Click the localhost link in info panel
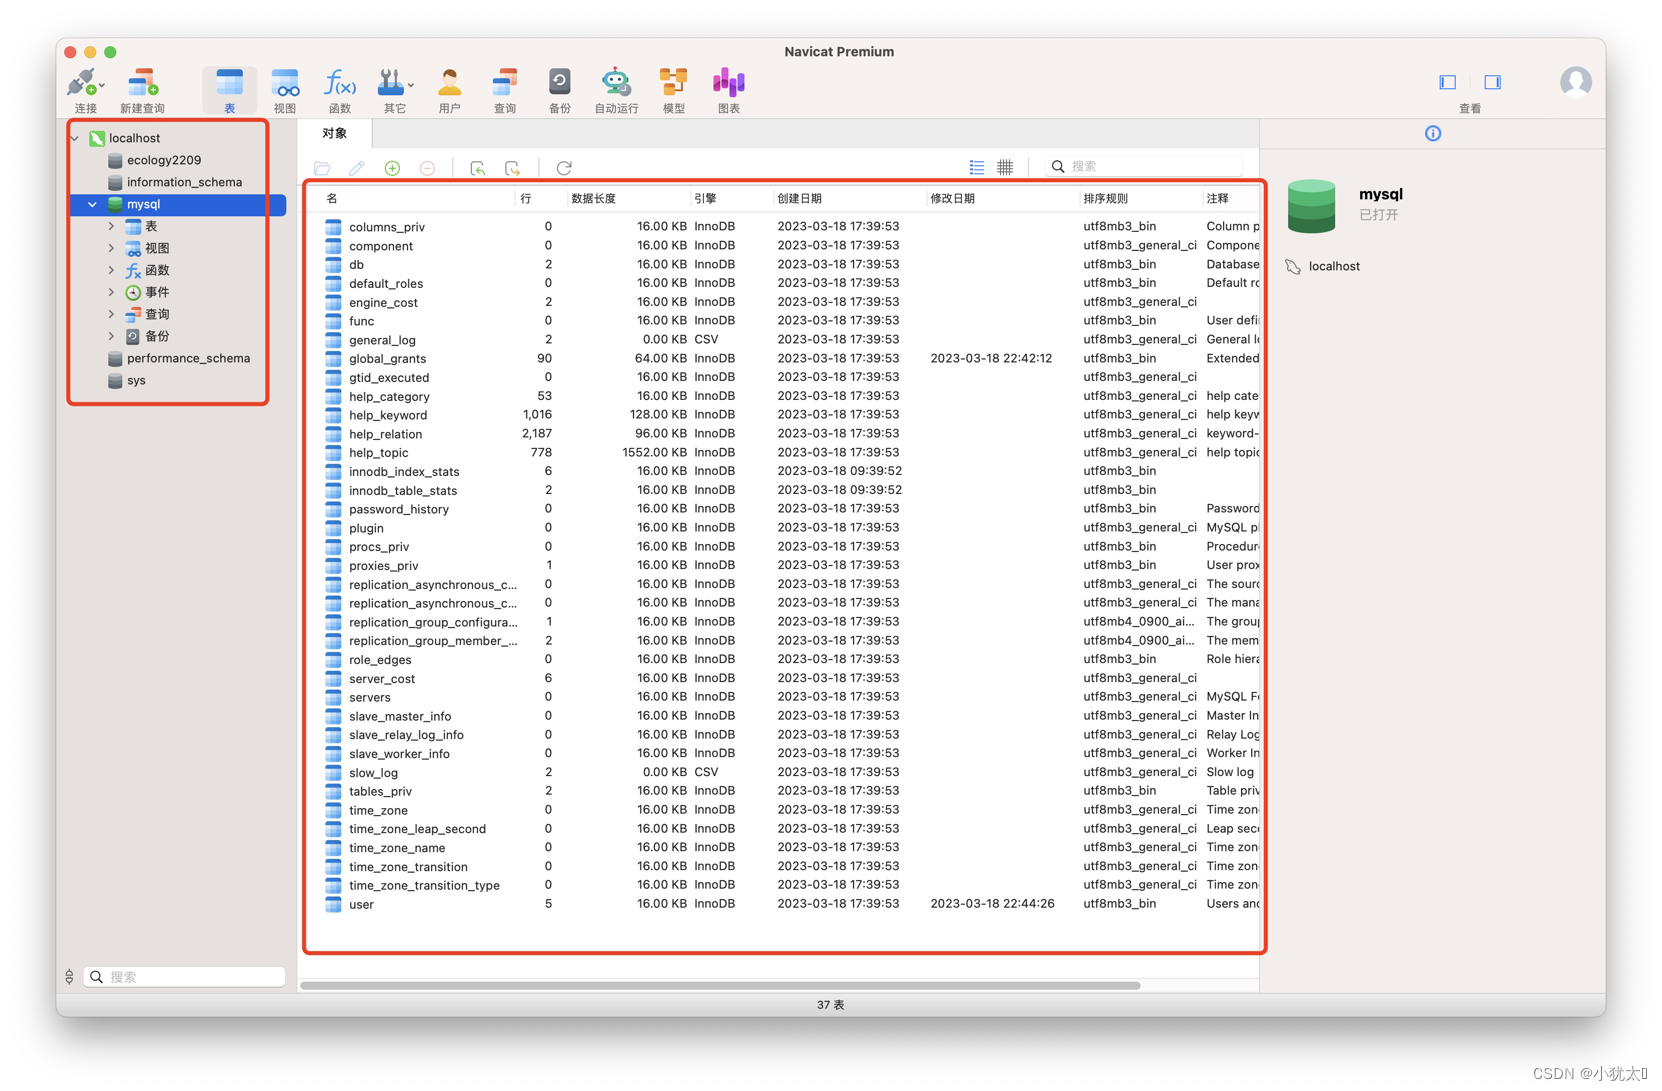Image resolution: width=1662 pixels, height=1091 pixels. (x=1334, y=266)
